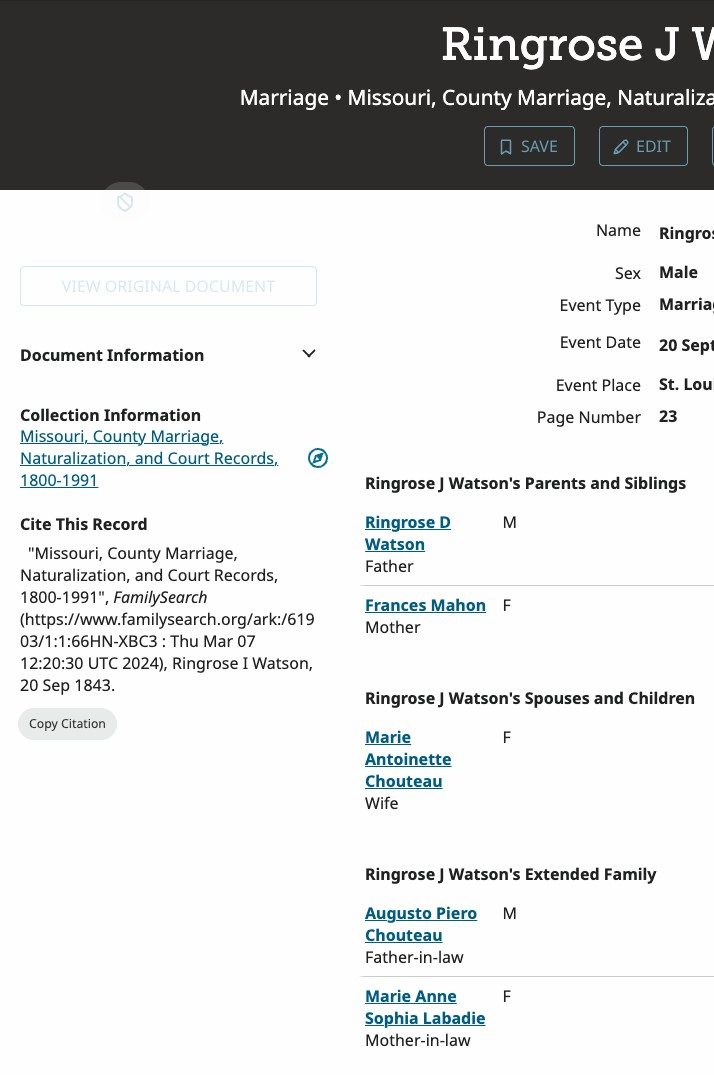The image size is (714, 1075).
Task: Click the Mother relationship label under Frances Mahon
Action: tap(392, 627)
